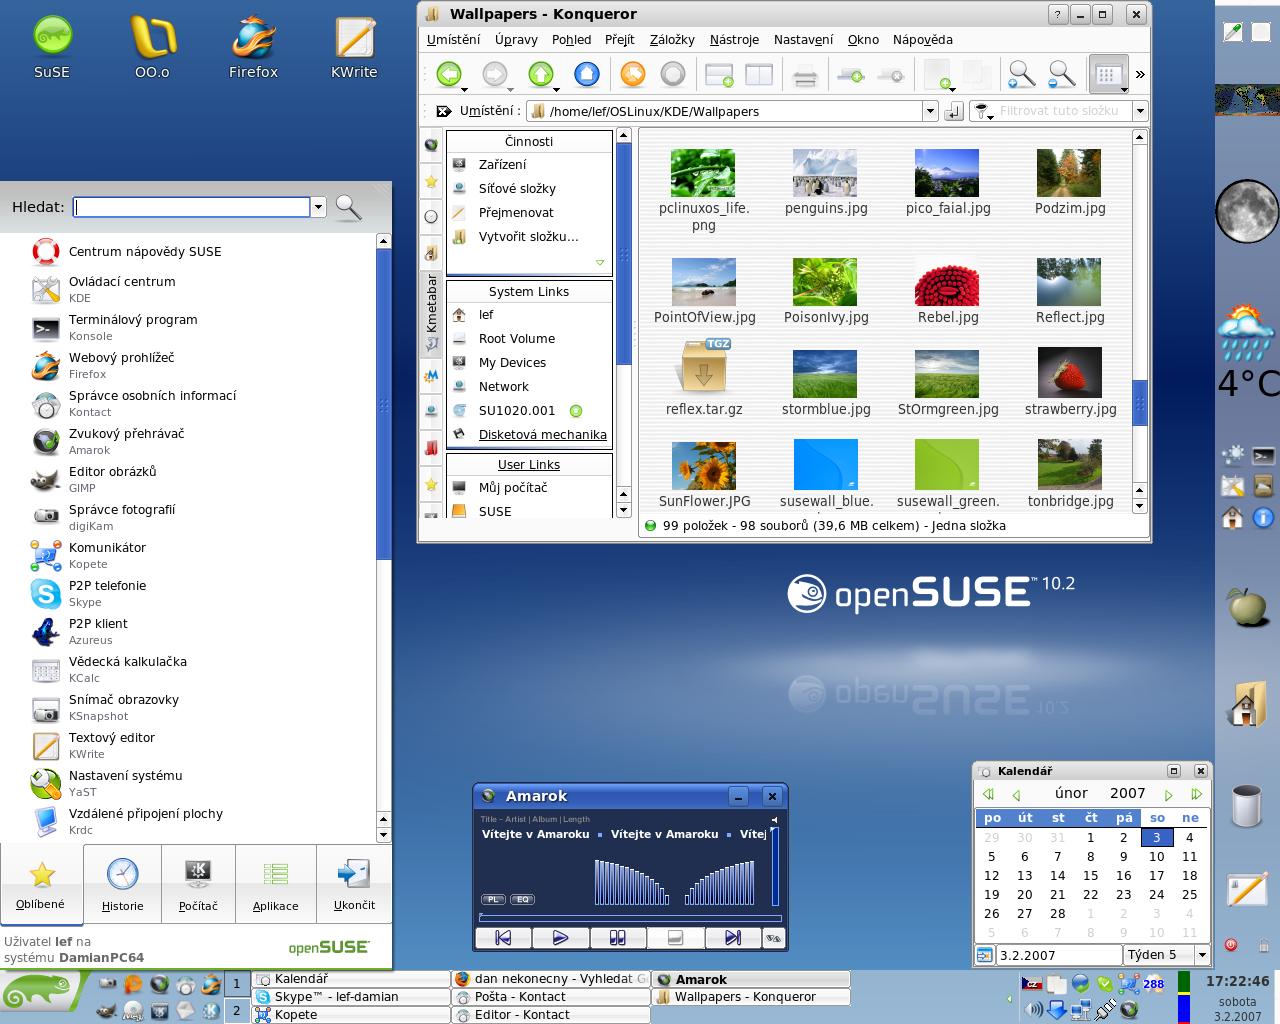Pause playback in Amarok
Image resolution: width=1280 pixels, height=1024 pixels.
(x=617, y=938)
